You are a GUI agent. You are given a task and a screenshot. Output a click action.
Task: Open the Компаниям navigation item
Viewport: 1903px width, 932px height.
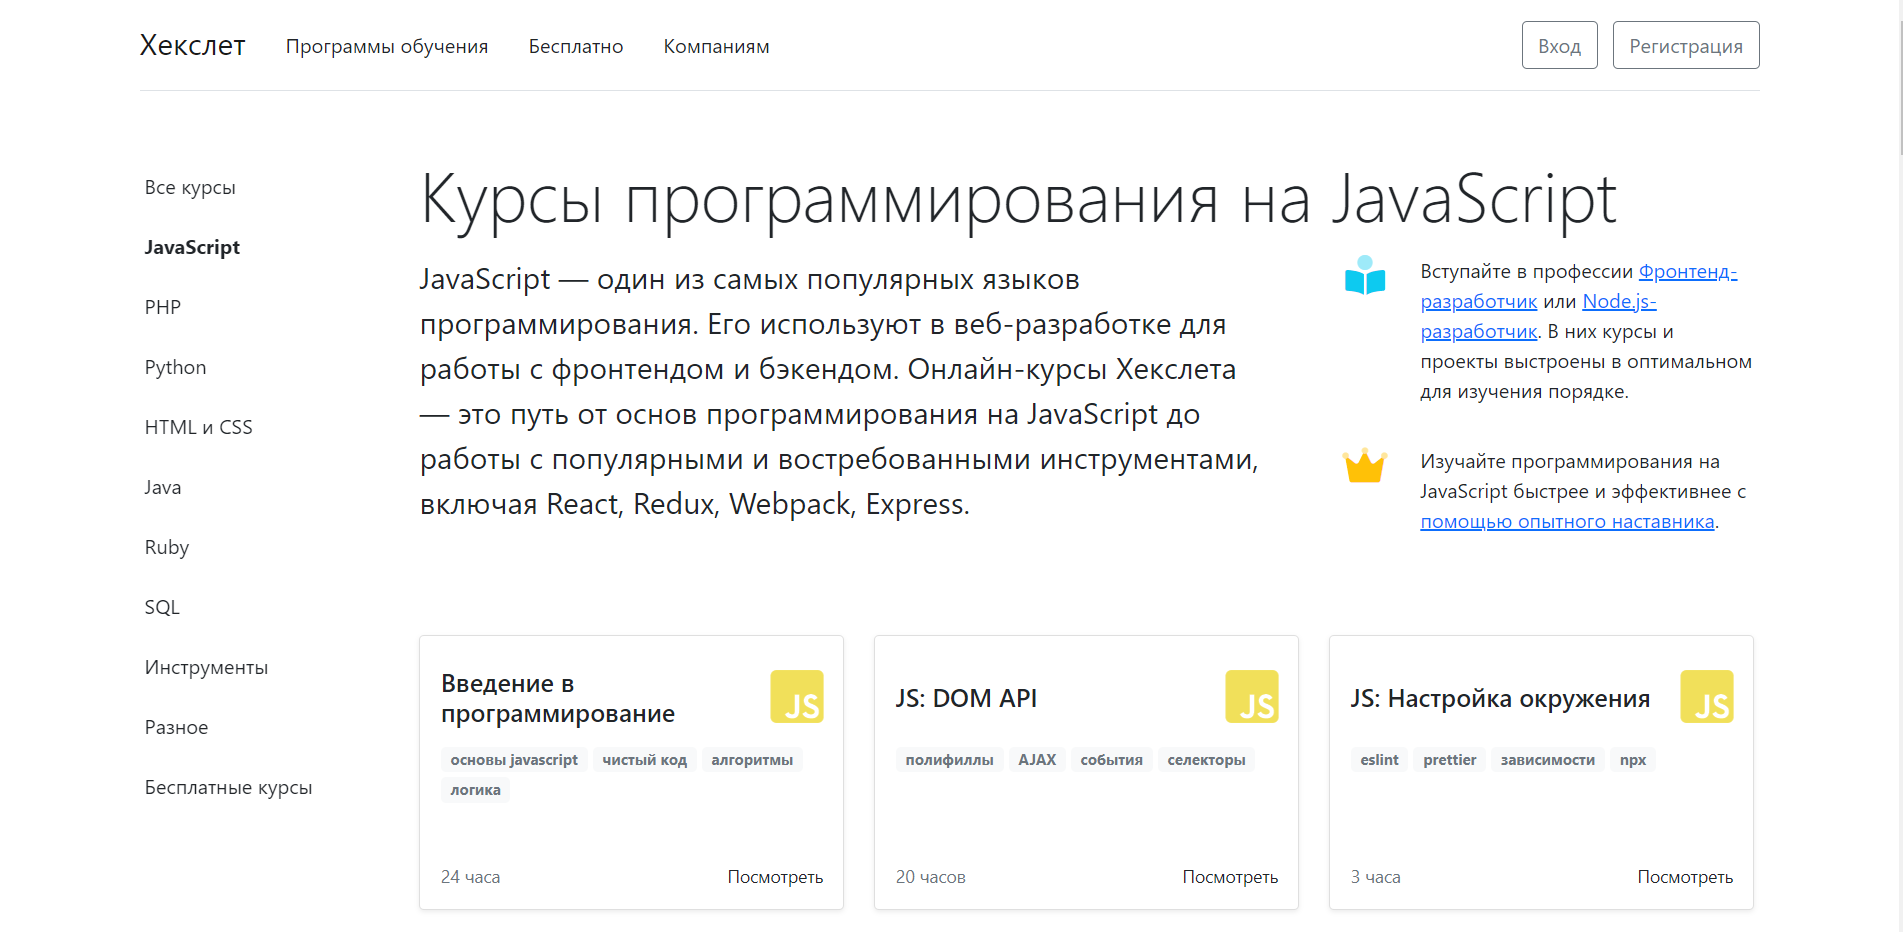click(x=716, y=47)
